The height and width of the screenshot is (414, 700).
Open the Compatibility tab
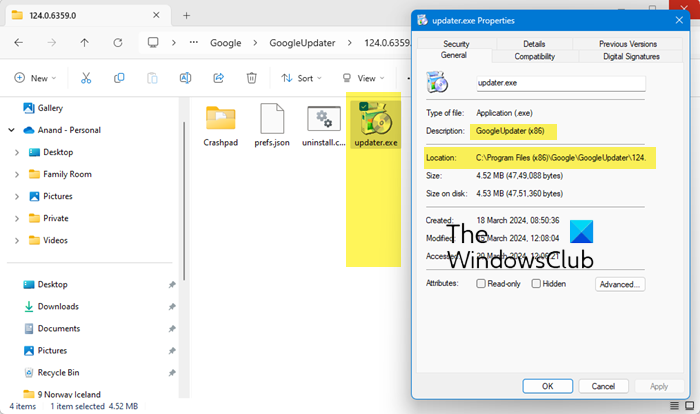point(535,56)
